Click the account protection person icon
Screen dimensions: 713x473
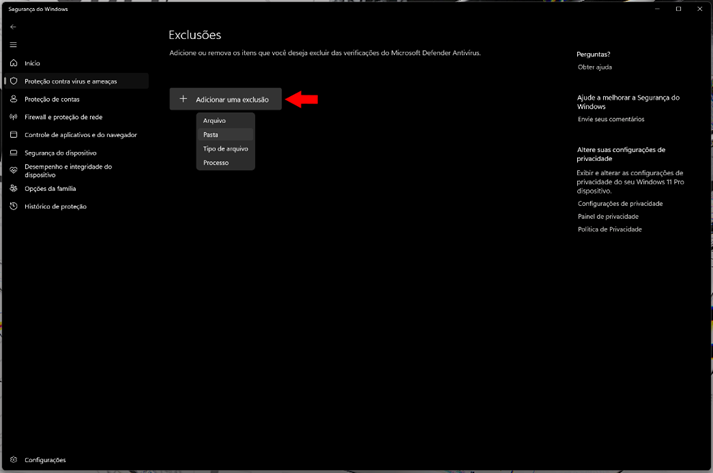point(14,99)
